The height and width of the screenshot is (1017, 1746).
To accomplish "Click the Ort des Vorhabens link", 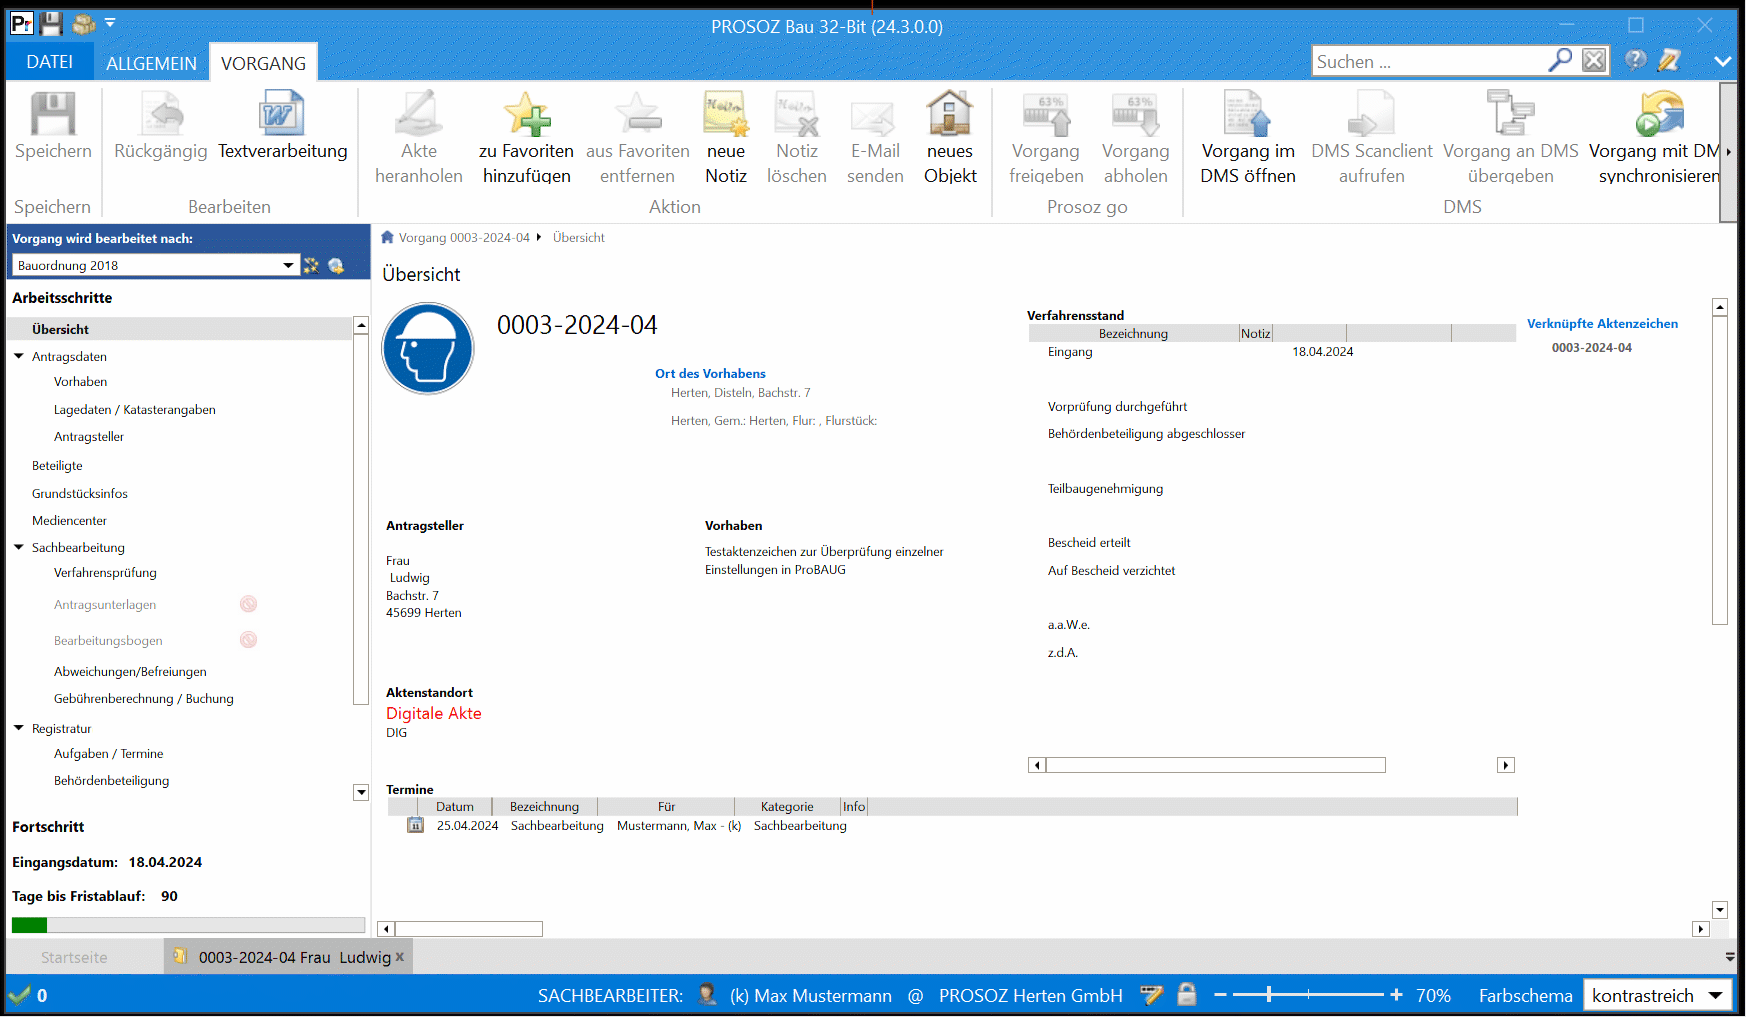I will pos(710,373).
